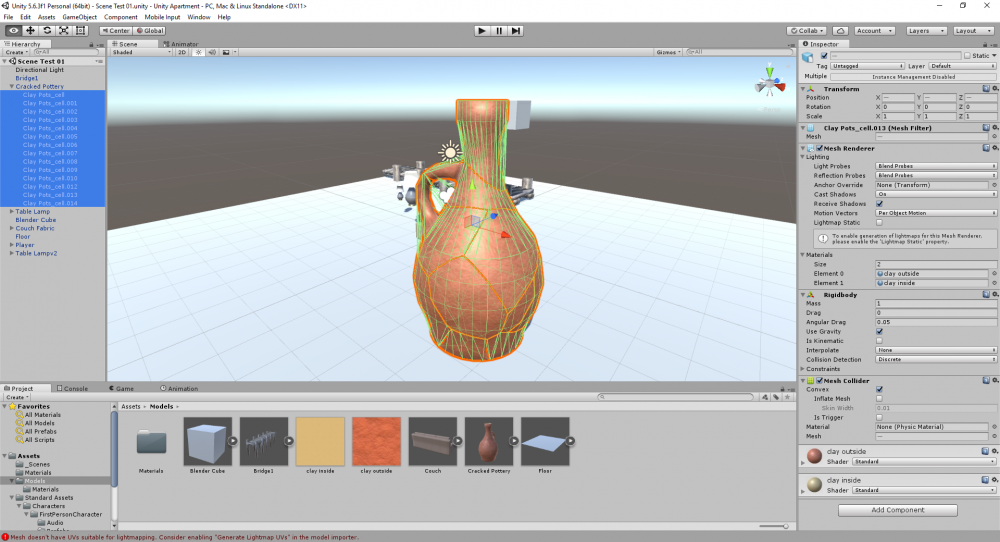Open Mesh Filter help icon
Image resolution: width=1000 pixels, height=542 pixels.
click(x=986, y=128)
